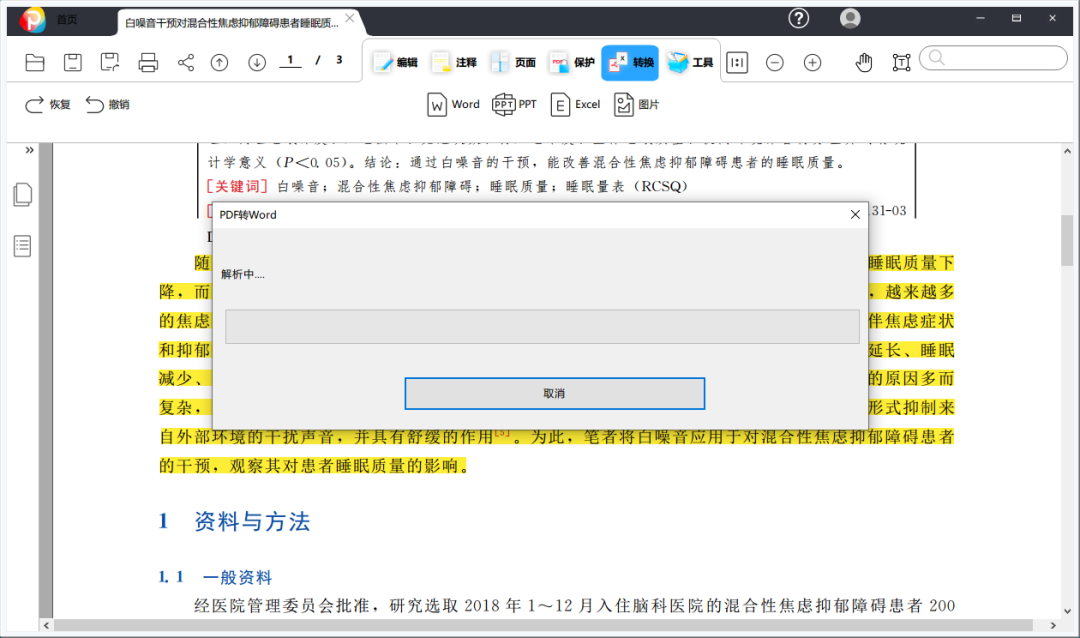This screenshot has width=1080, height=638.
Task: Switch to the 编辑 tab
Action: point(396,63)
